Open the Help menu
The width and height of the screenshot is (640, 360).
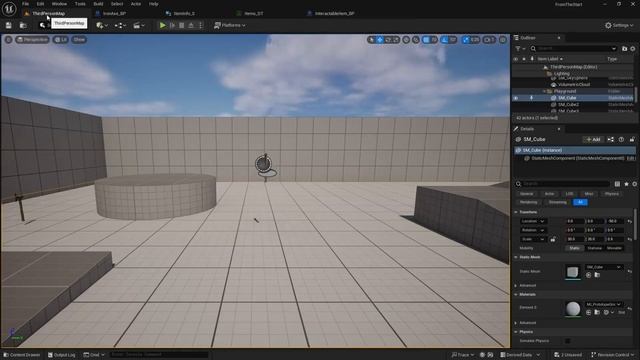click(153, 4)
